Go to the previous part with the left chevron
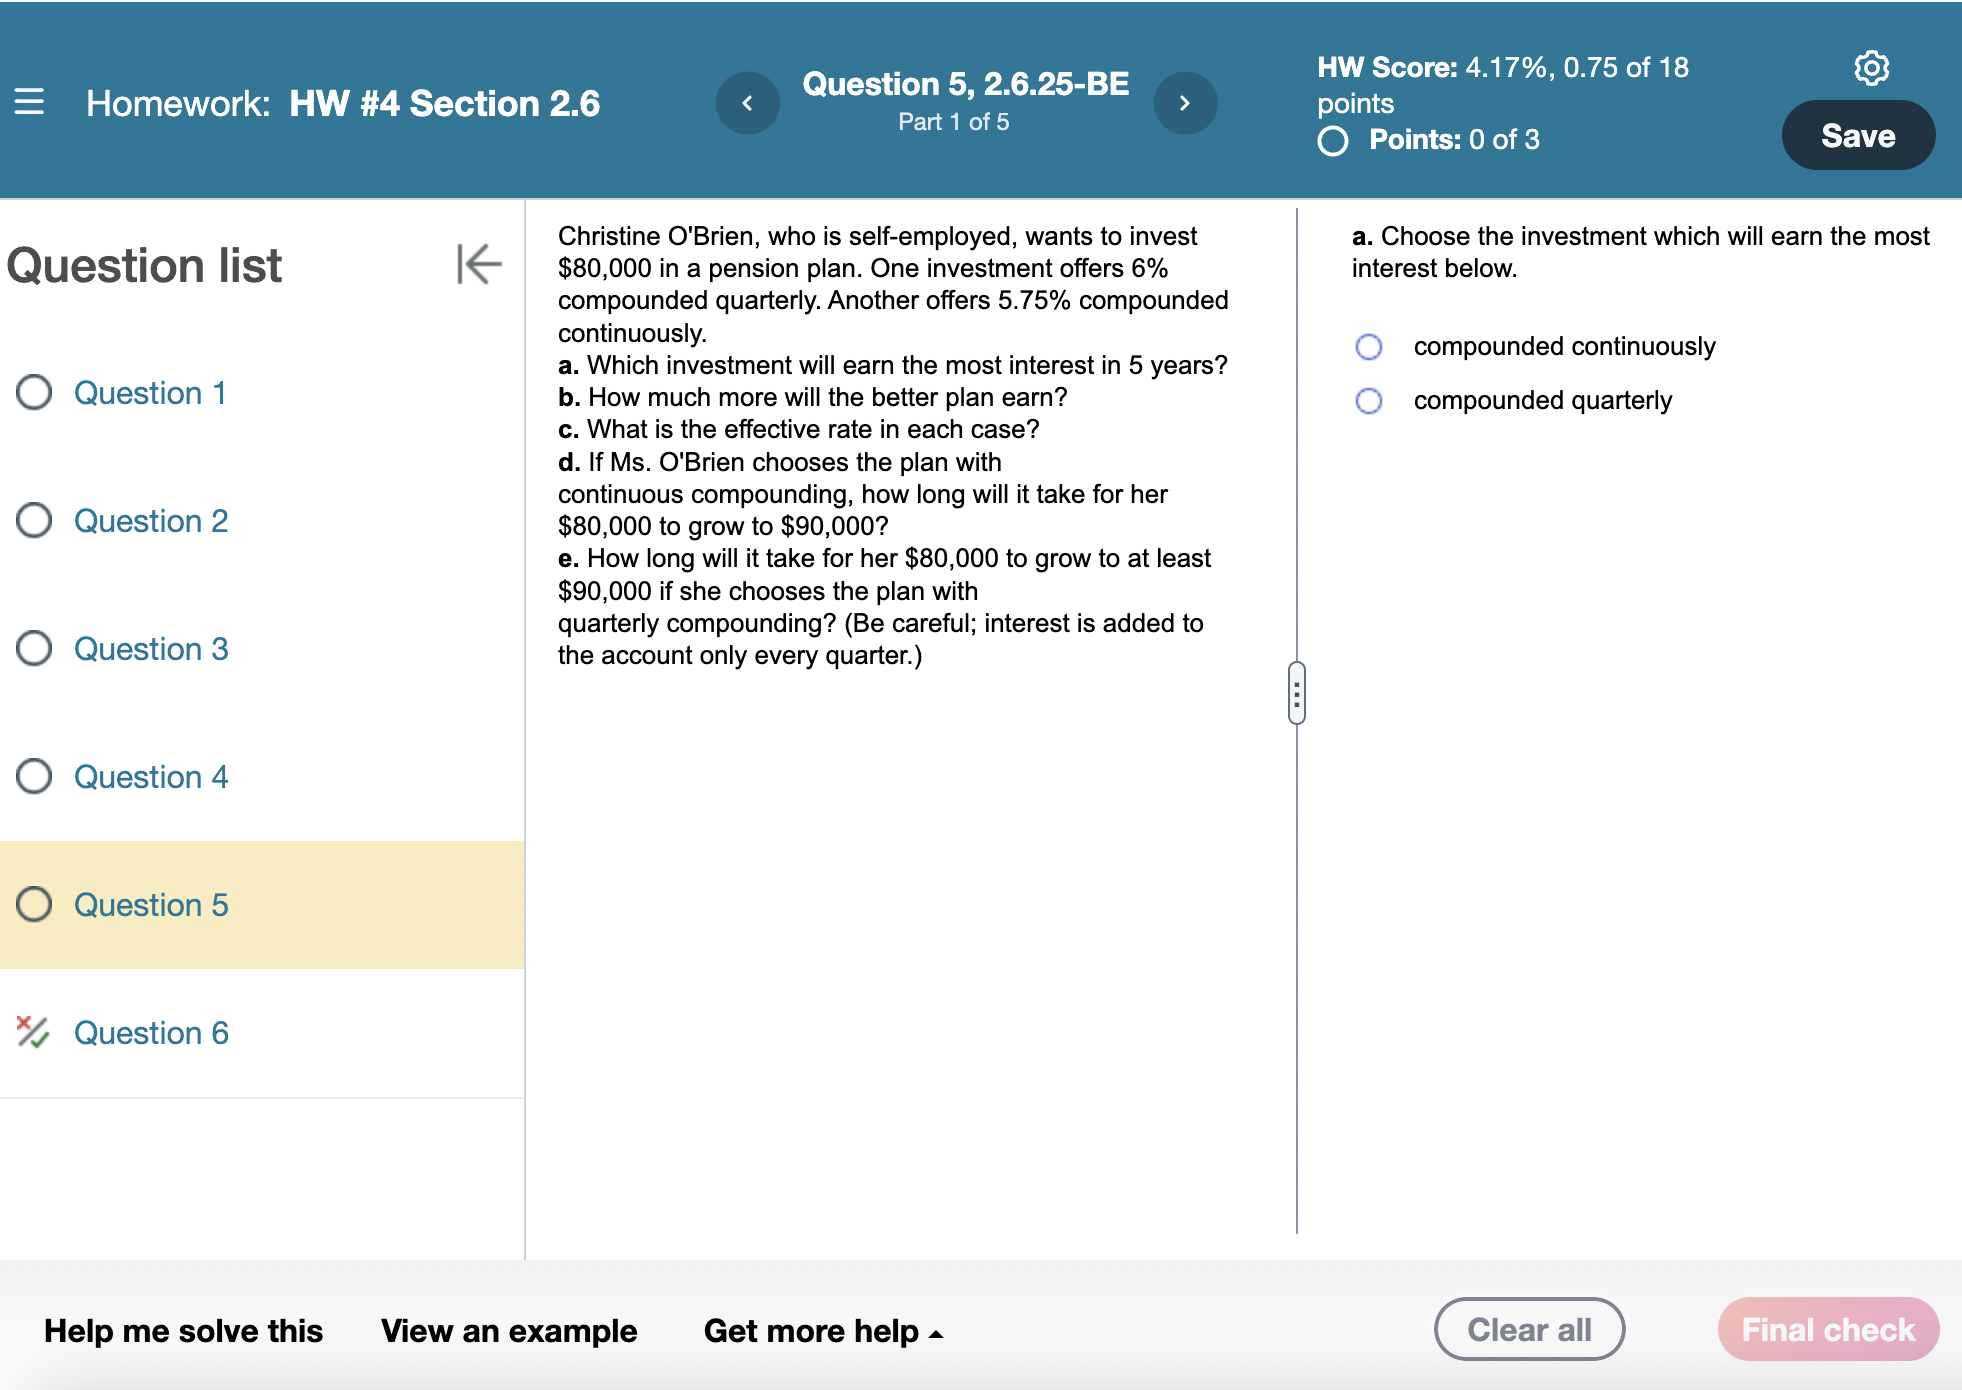1962x1390 pixels. [x=748, y=103]
